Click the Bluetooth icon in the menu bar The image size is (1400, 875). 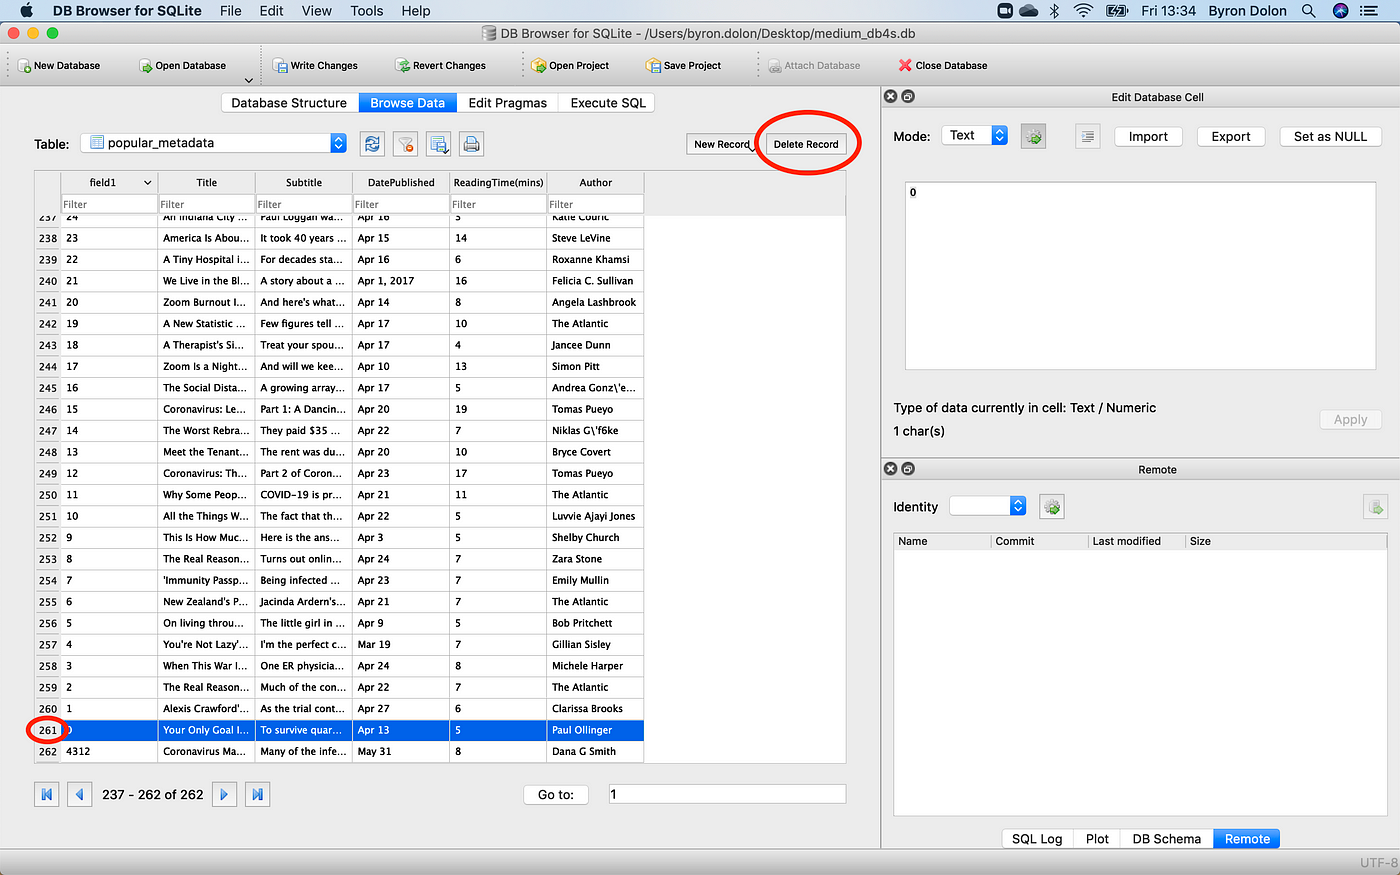1055,11
